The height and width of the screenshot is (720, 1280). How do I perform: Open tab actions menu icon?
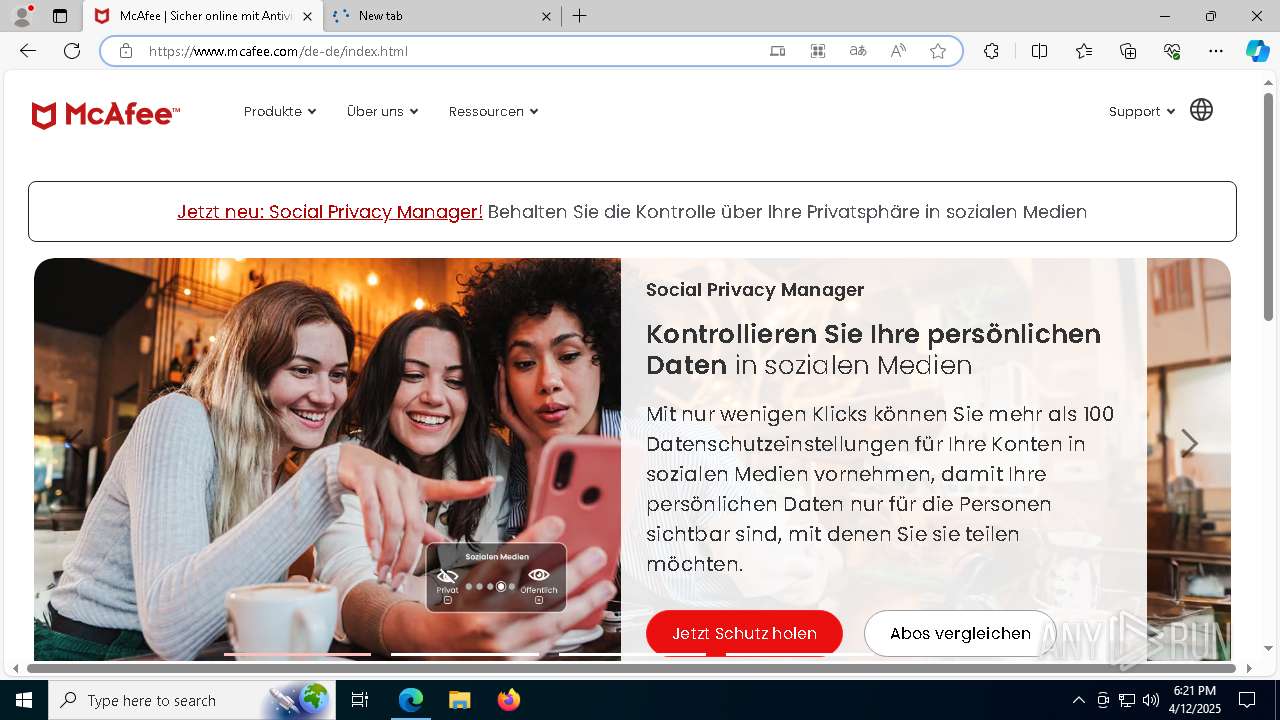[60, 16]
